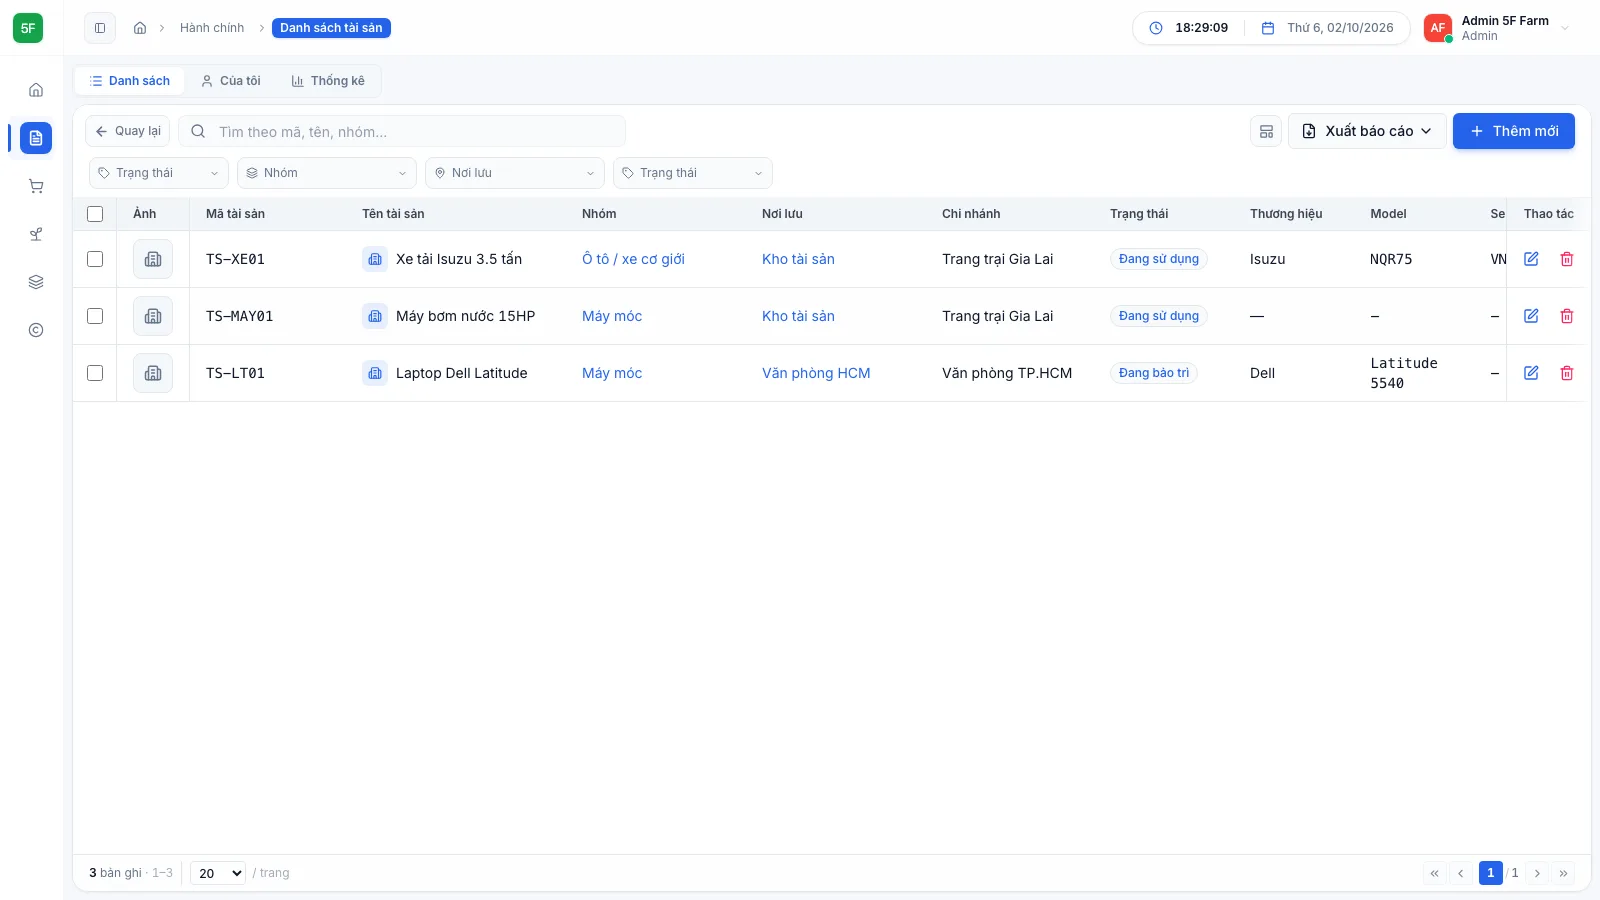Open the sidebar plant sprout icon

click(x=36, y=234)
